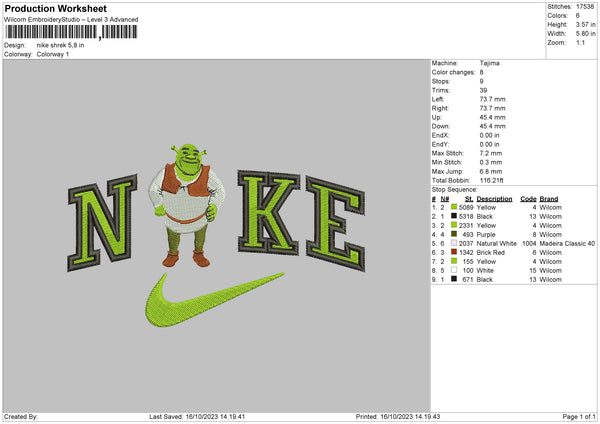The width and height of the screenshot is (600, 424).
Task: Select the 'Brick Red' description text
Action: tap(491, 253)
